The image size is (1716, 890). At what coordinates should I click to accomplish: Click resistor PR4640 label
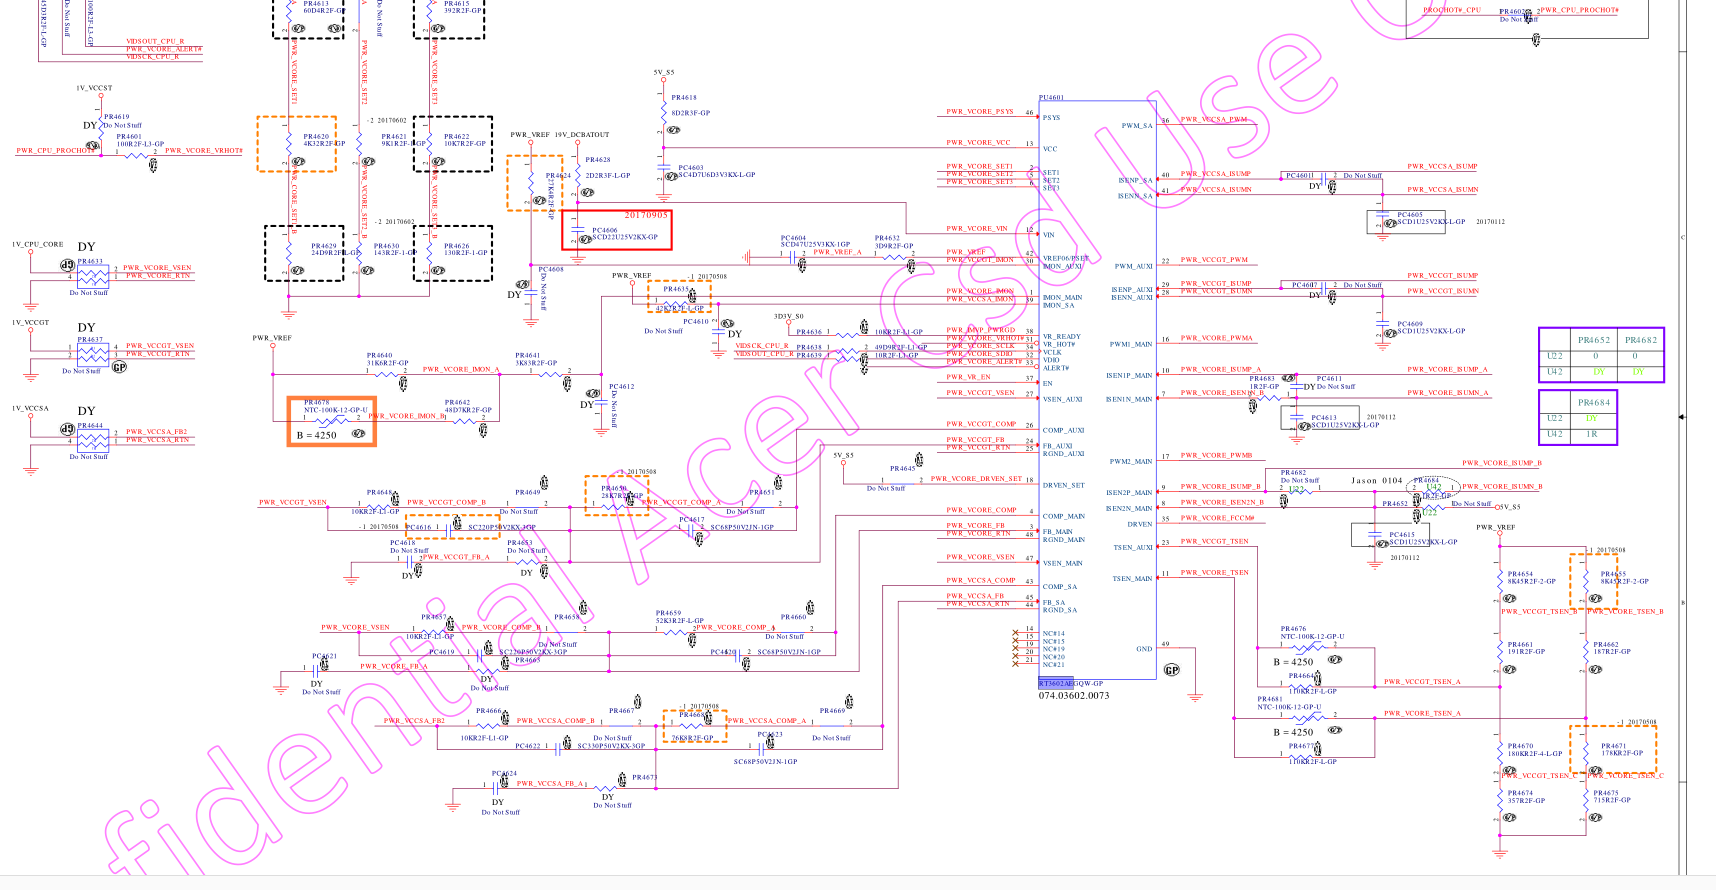tap(379, 356)
